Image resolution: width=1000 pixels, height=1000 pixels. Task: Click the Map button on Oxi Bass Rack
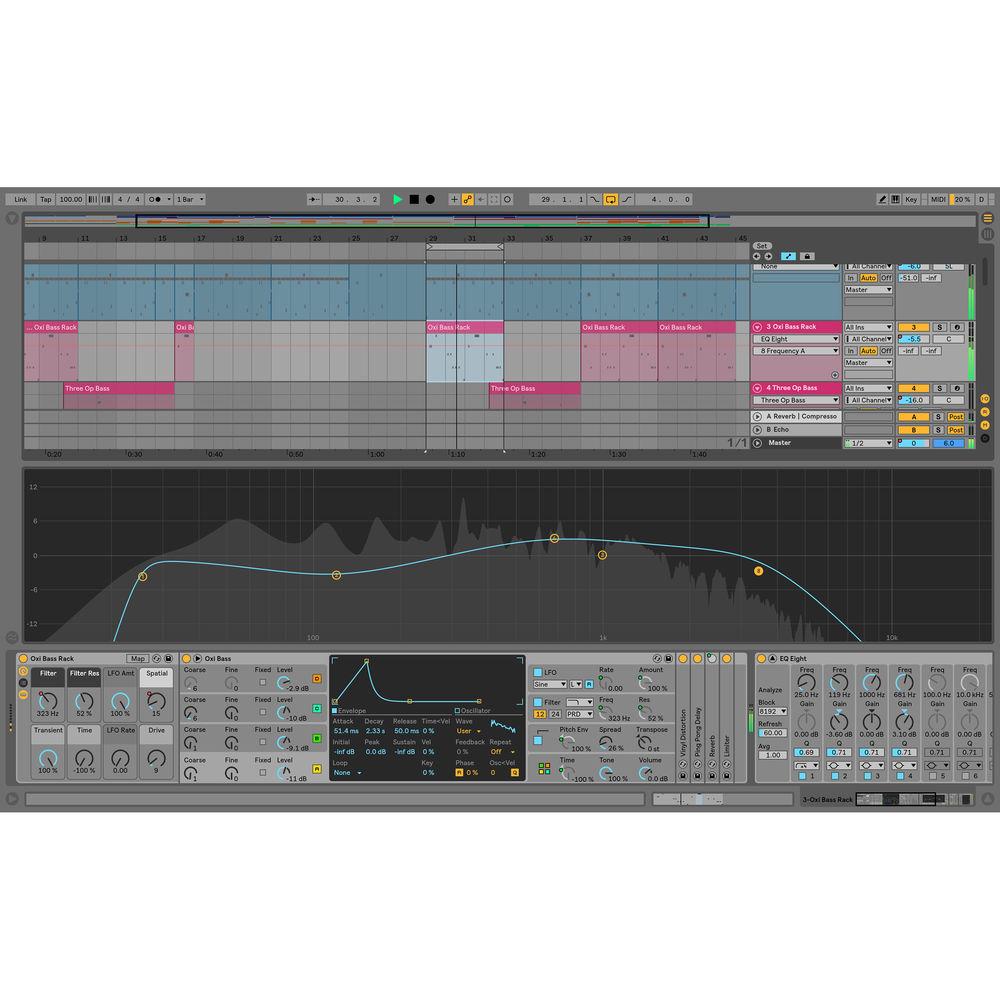[x=138, y=658]
